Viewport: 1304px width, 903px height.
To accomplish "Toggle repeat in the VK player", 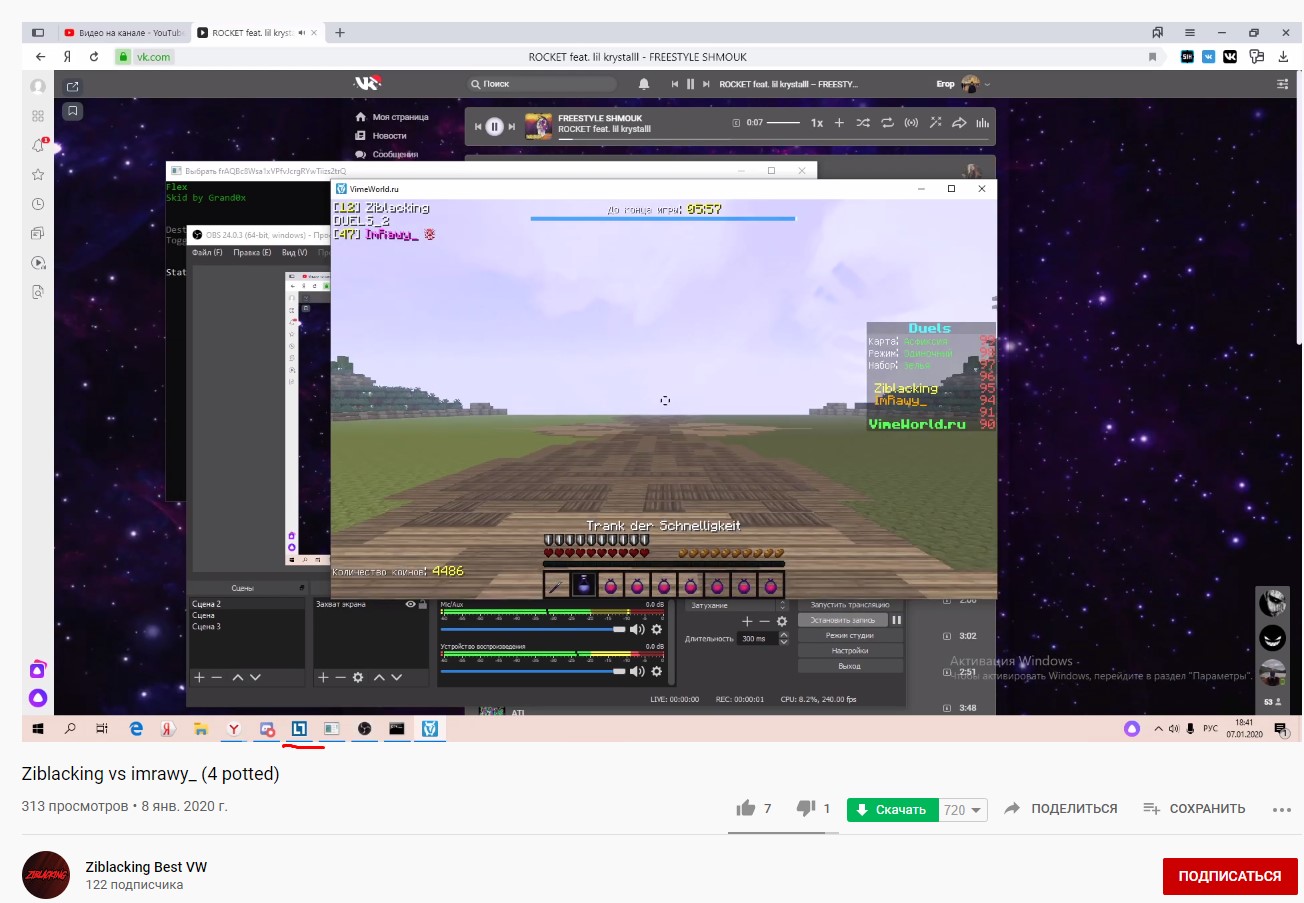I will coord(887,123).
